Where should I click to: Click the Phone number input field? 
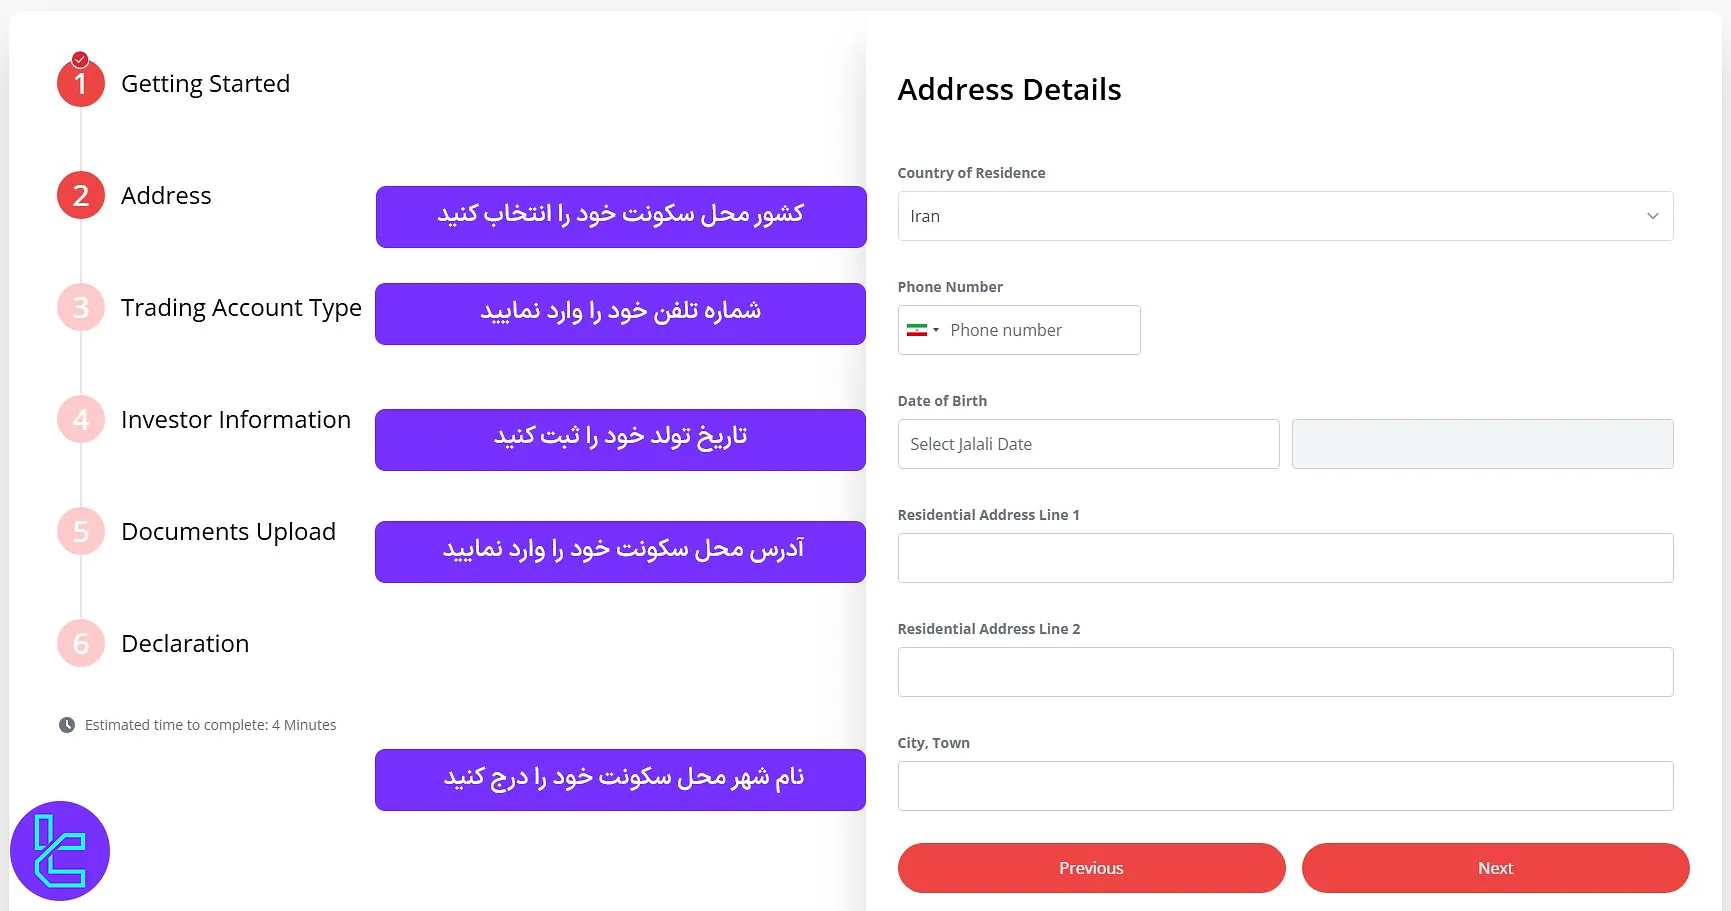pos(1040,330)
